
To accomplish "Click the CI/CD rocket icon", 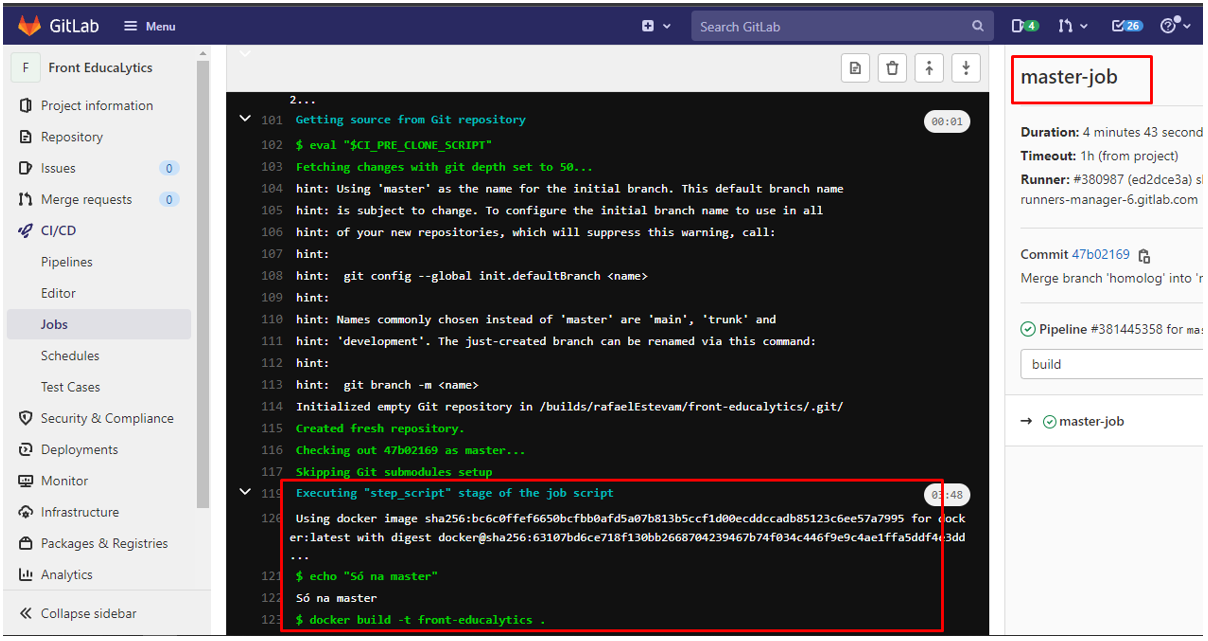I will pyautogui.click(x=26, y=230).
